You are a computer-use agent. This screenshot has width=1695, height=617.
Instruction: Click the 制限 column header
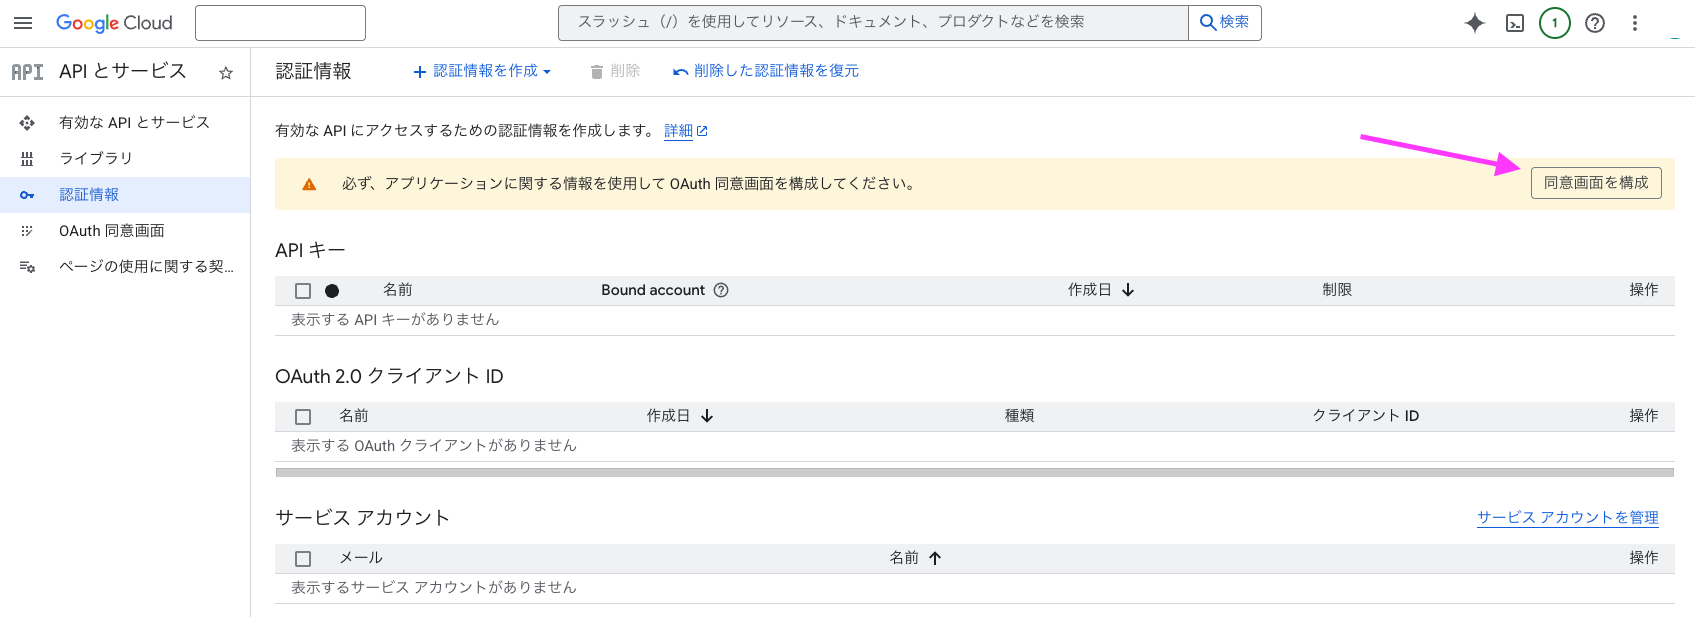pyautogui.click(x=1337, y=290)
